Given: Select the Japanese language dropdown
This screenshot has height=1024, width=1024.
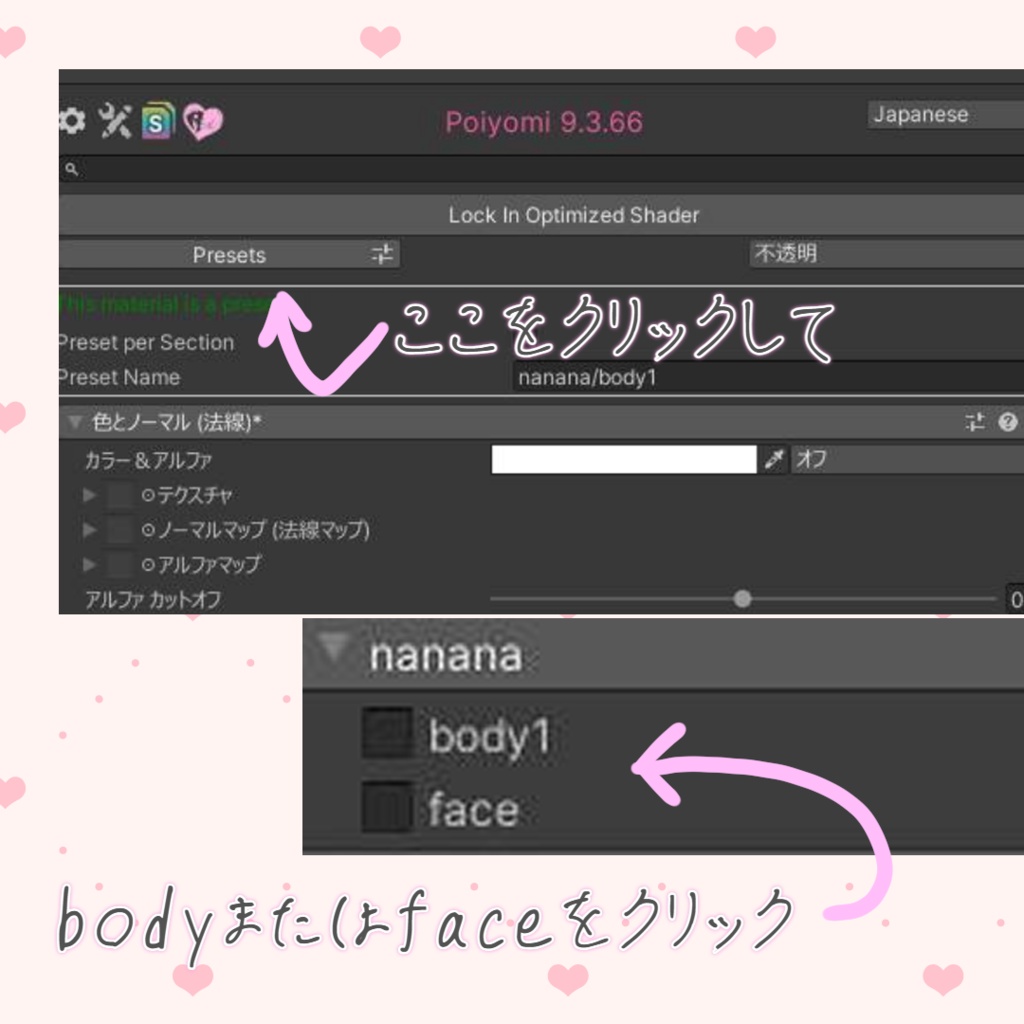Looking at the screenshot, I should pyautogui.click(x=945, y=115).
